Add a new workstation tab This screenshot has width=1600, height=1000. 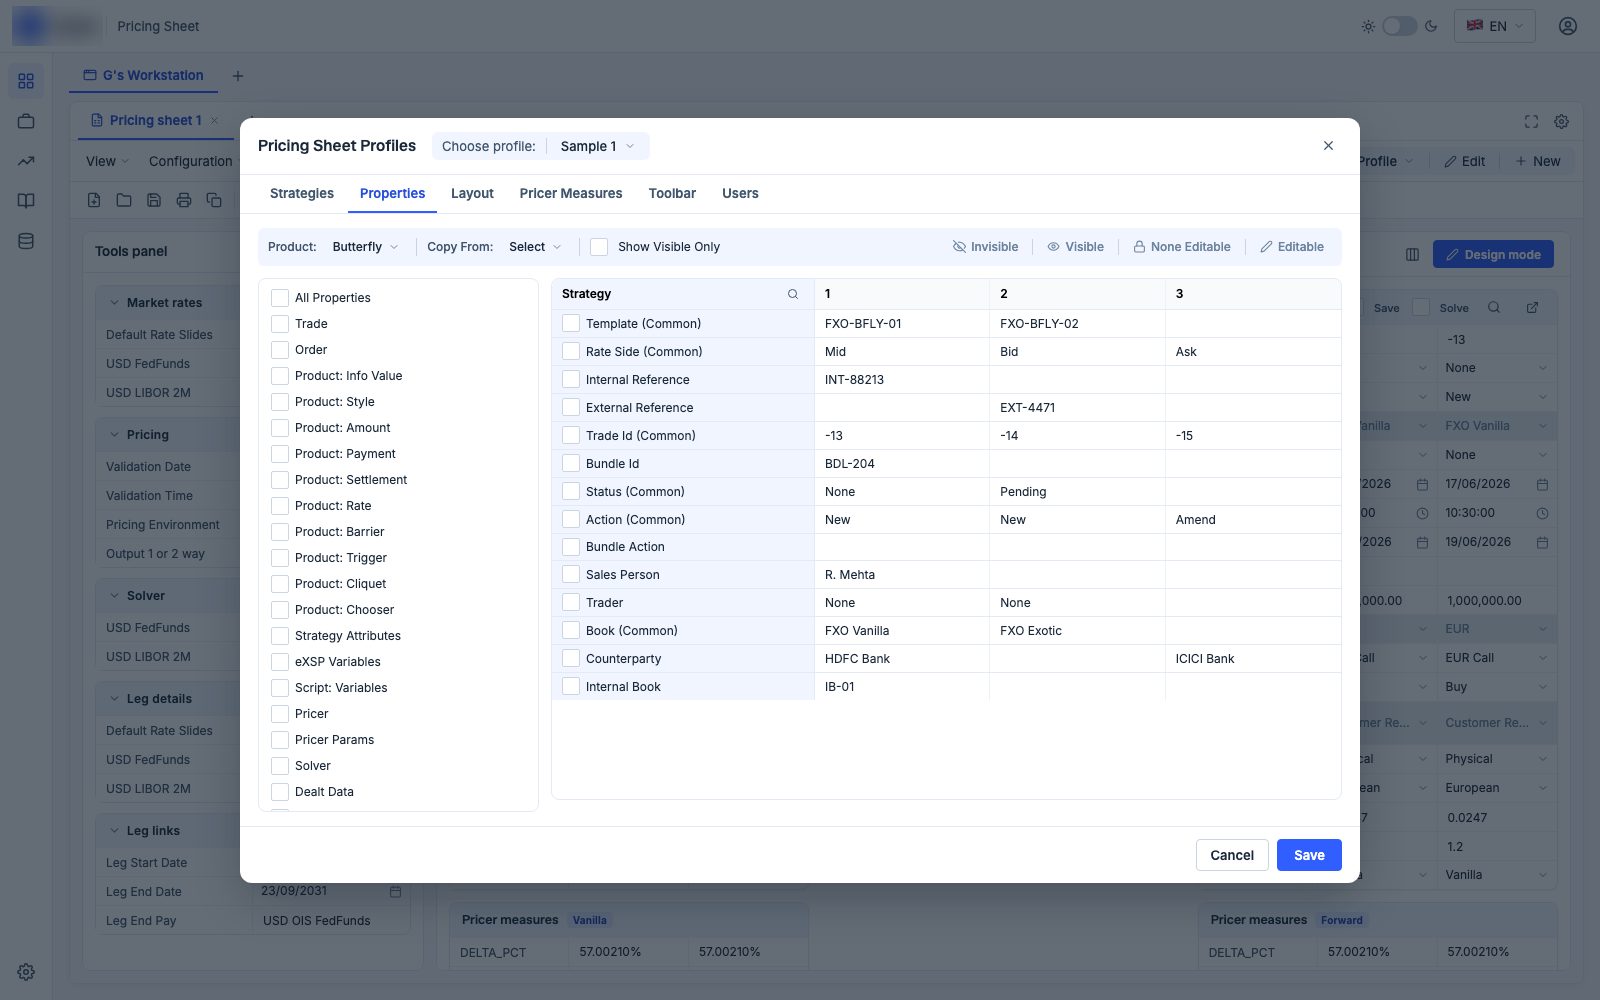point(238,76)
